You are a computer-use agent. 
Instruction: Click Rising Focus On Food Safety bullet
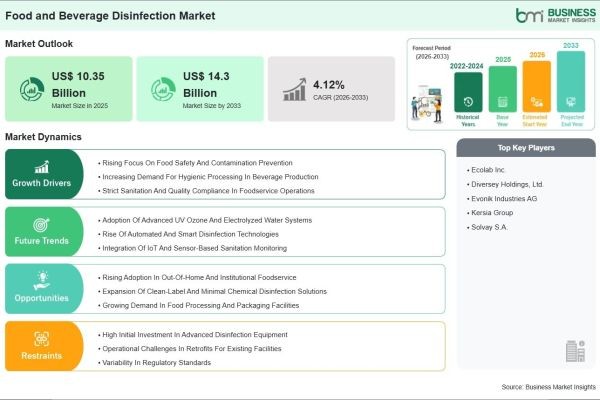point(197,163)
